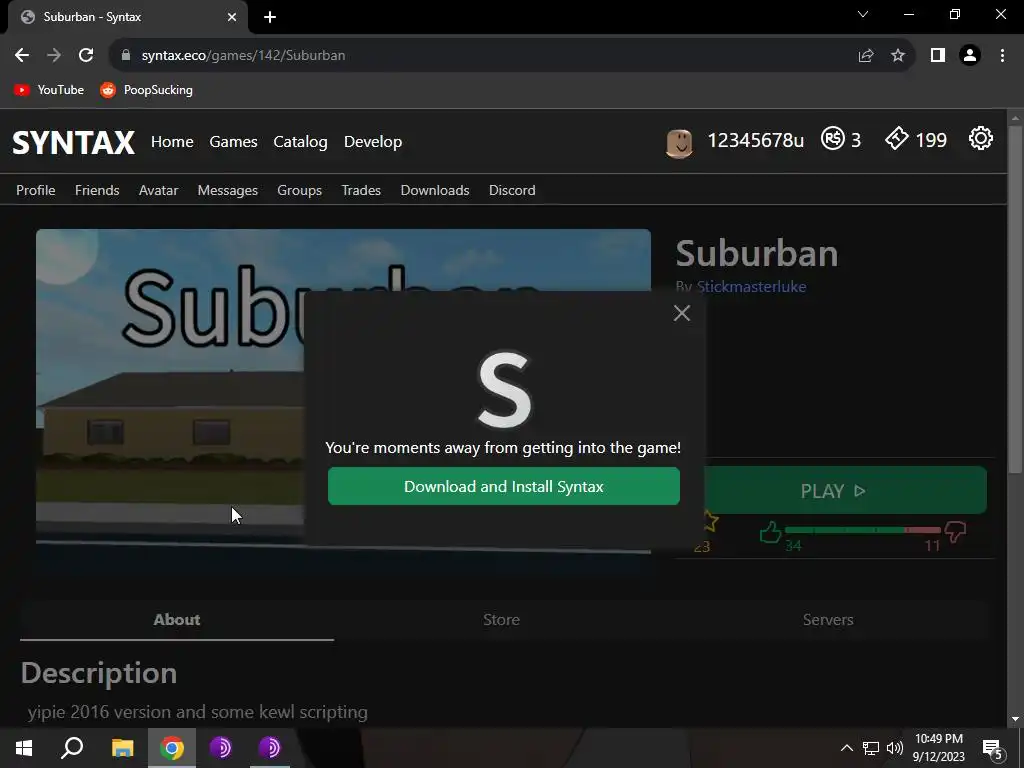Switch to the Servers tab
Viewport: 1024px width, 768px height.
click(x=828, y=620)
